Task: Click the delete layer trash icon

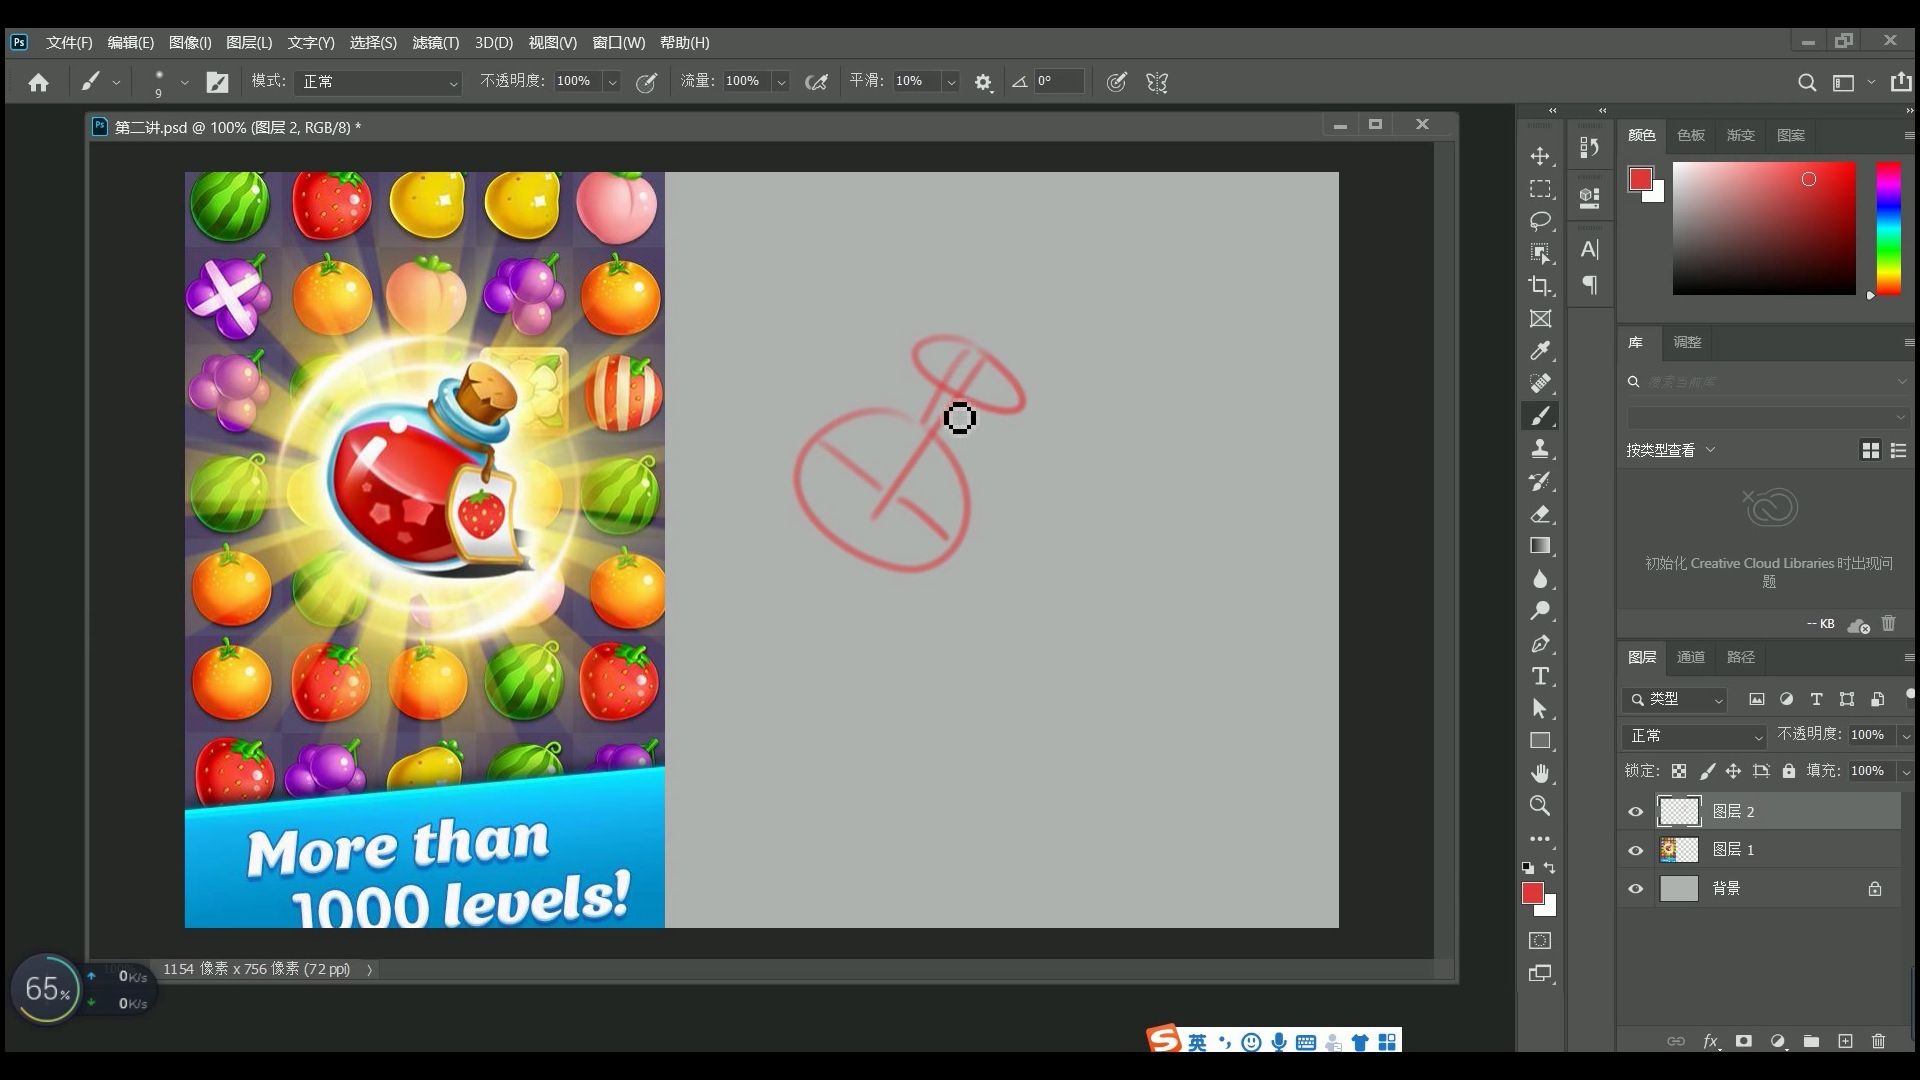Action: click(1878, 1041)
